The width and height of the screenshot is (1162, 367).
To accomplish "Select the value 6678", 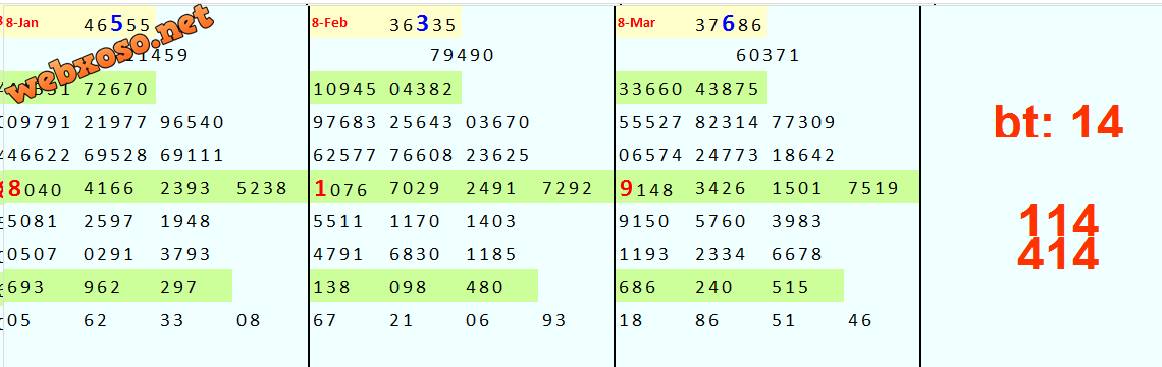I will [797, 254].
